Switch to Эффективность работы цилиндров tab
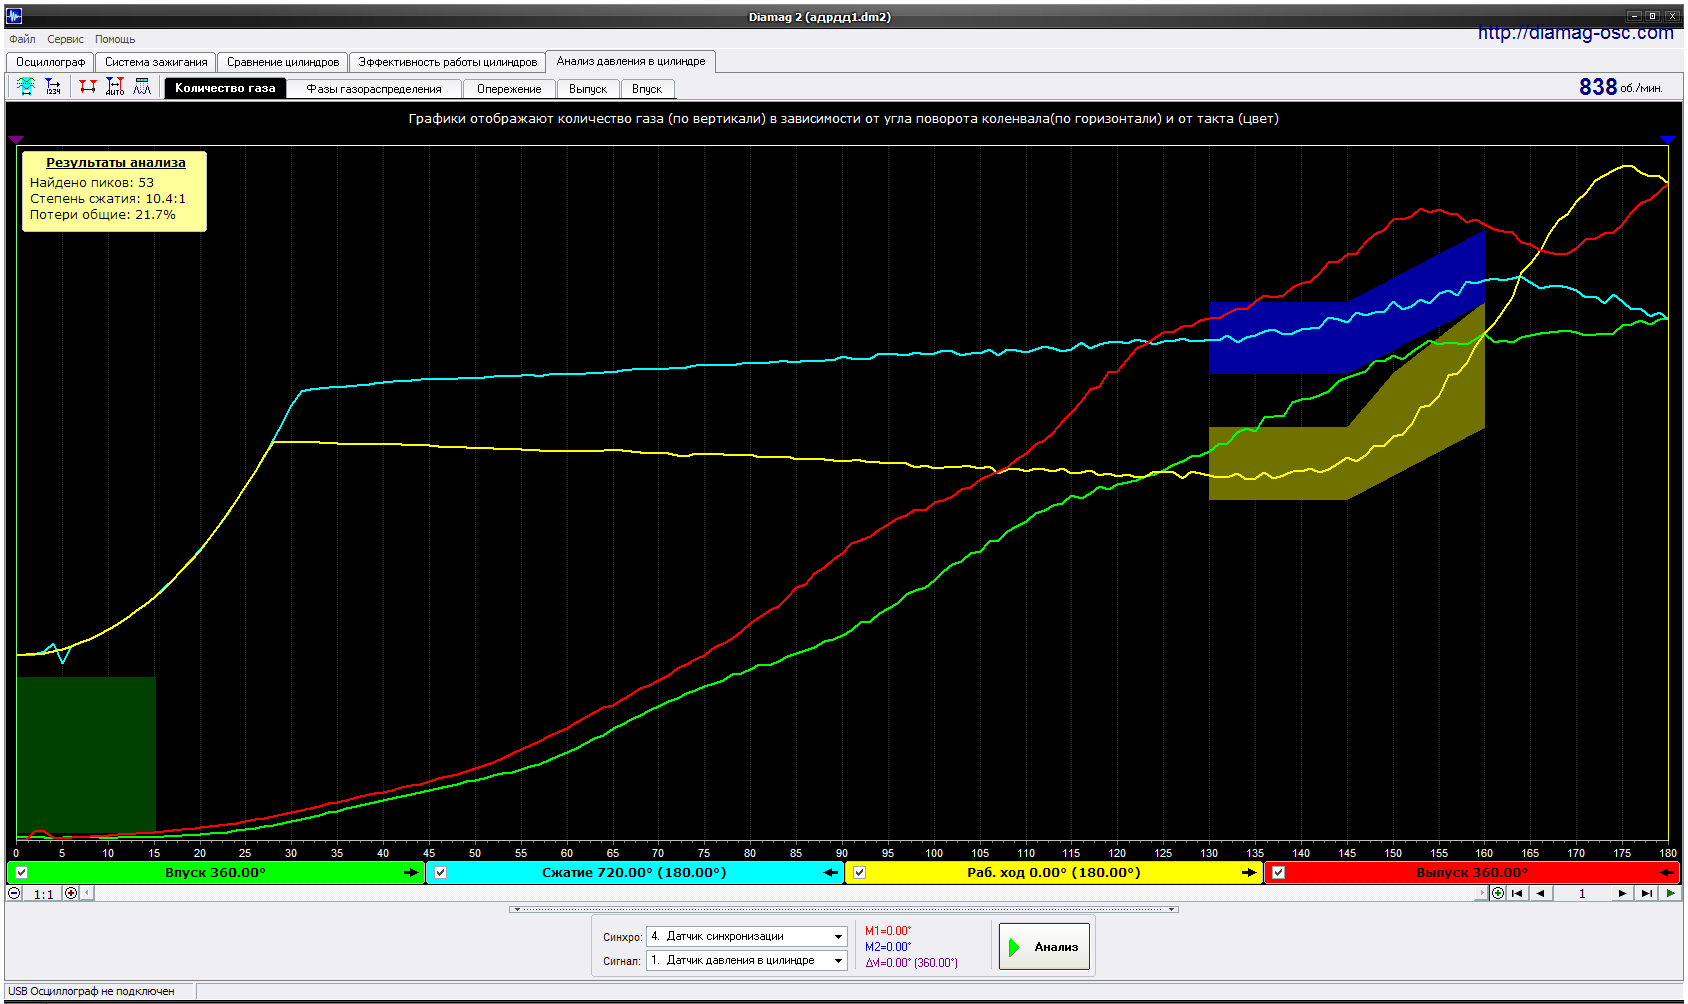The image size is (1688, 1004). (448, 62)
